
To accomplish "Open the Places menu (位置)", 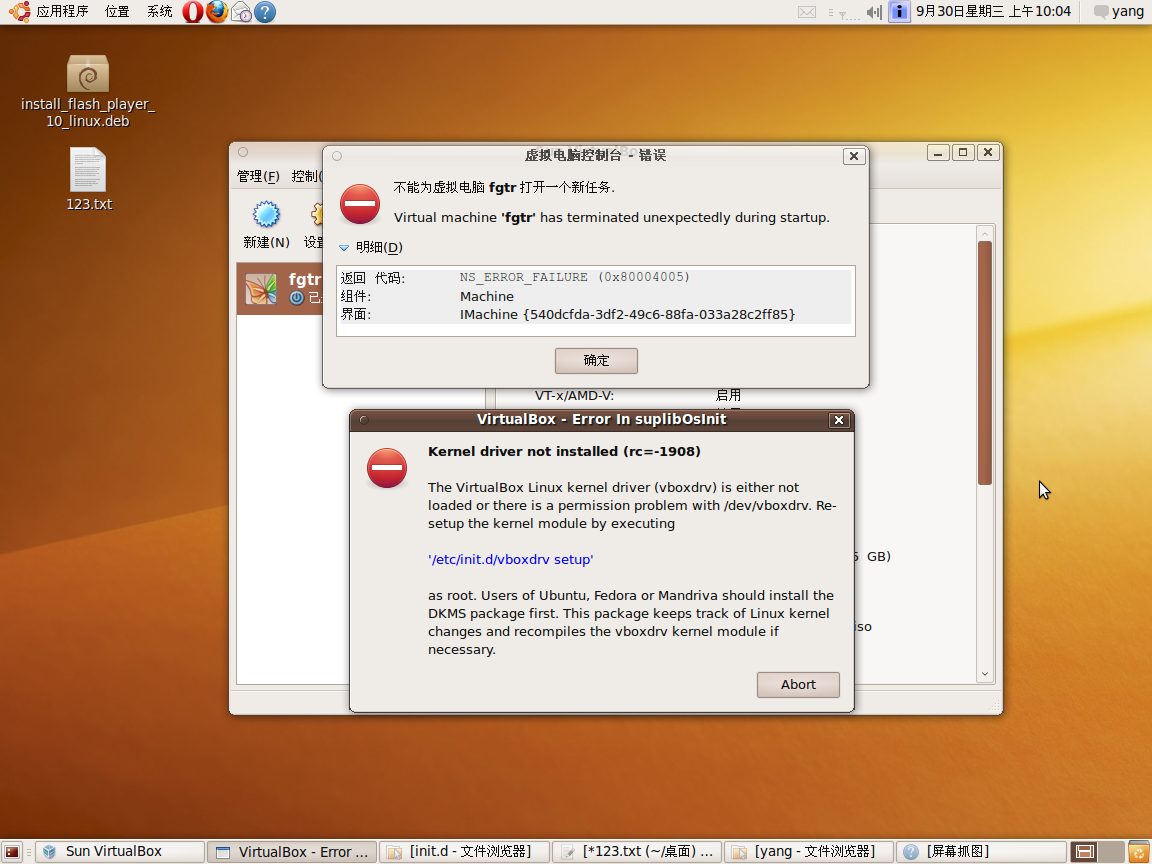I will 117,11.
